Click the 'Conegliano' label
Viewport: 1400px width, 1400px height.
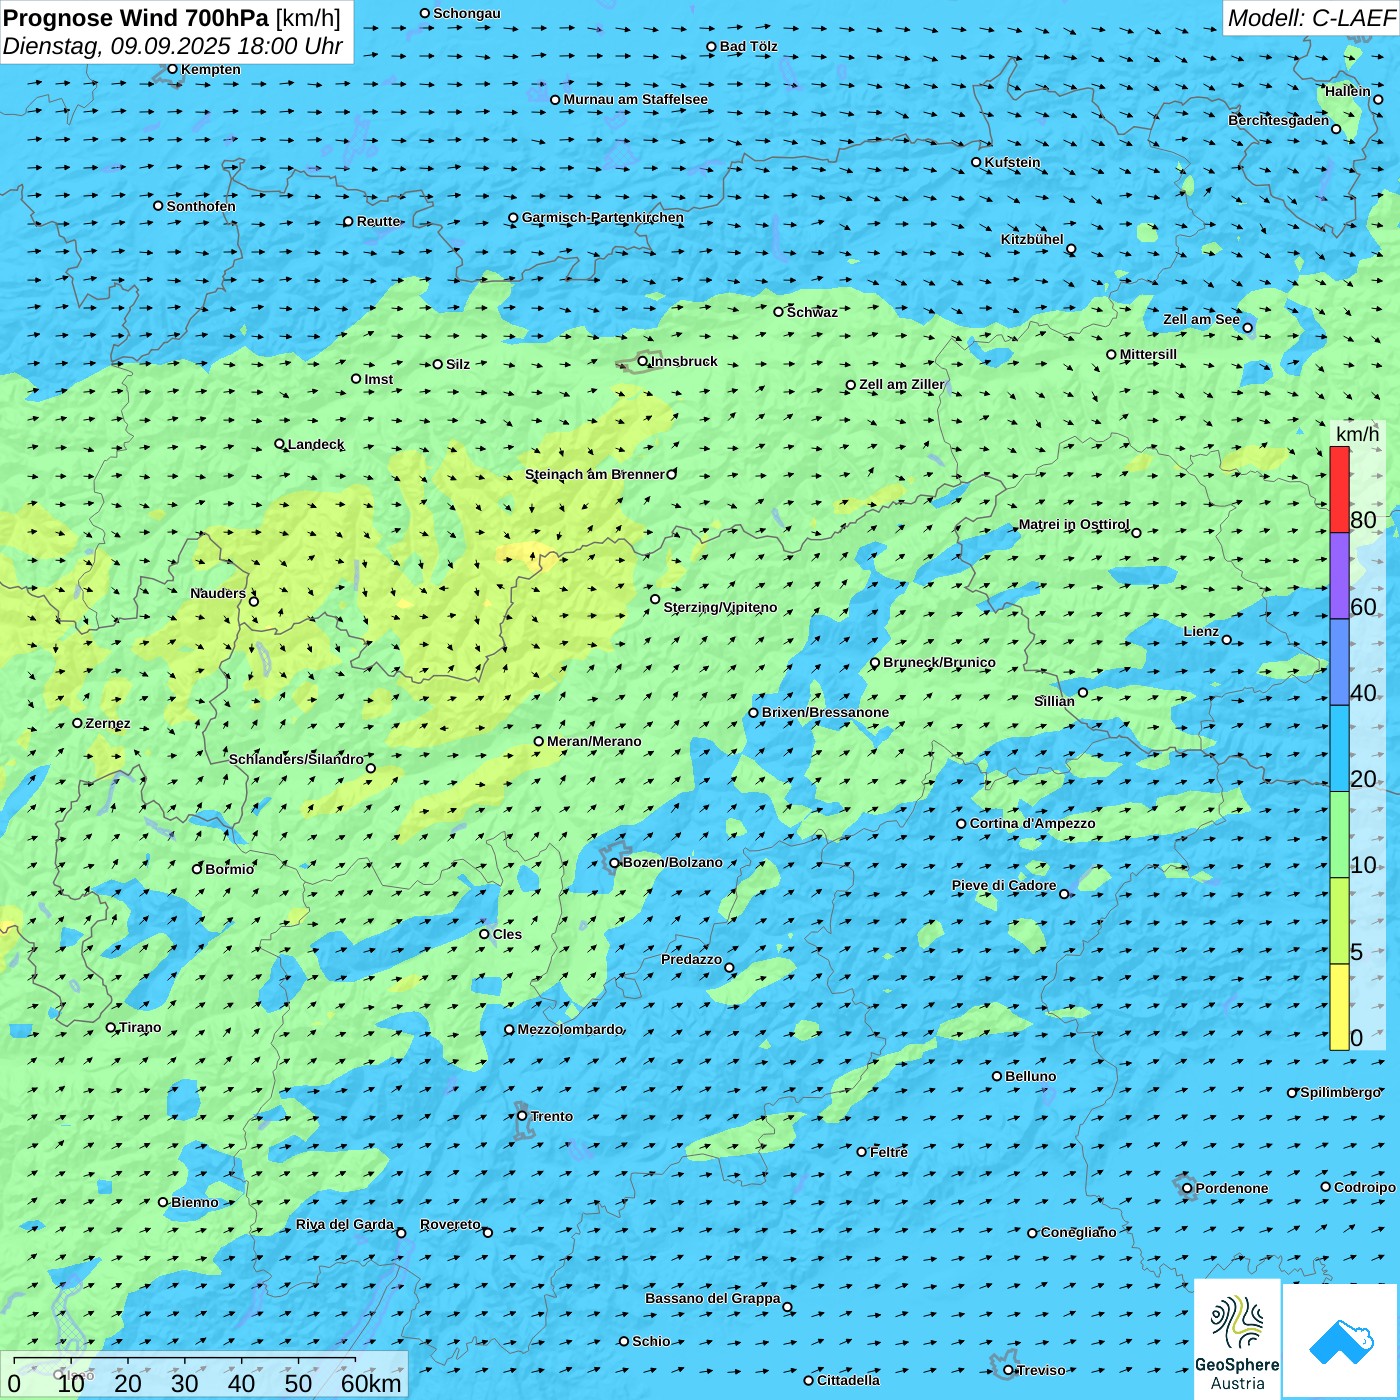pyautogui.click(x=1079, y=1232)
